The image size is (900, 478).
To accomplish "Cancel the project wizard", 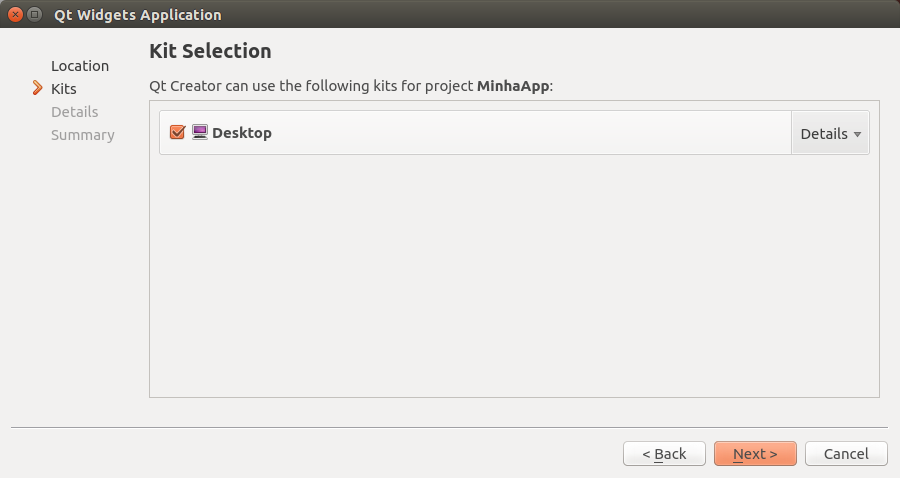I will click(846, 454).
